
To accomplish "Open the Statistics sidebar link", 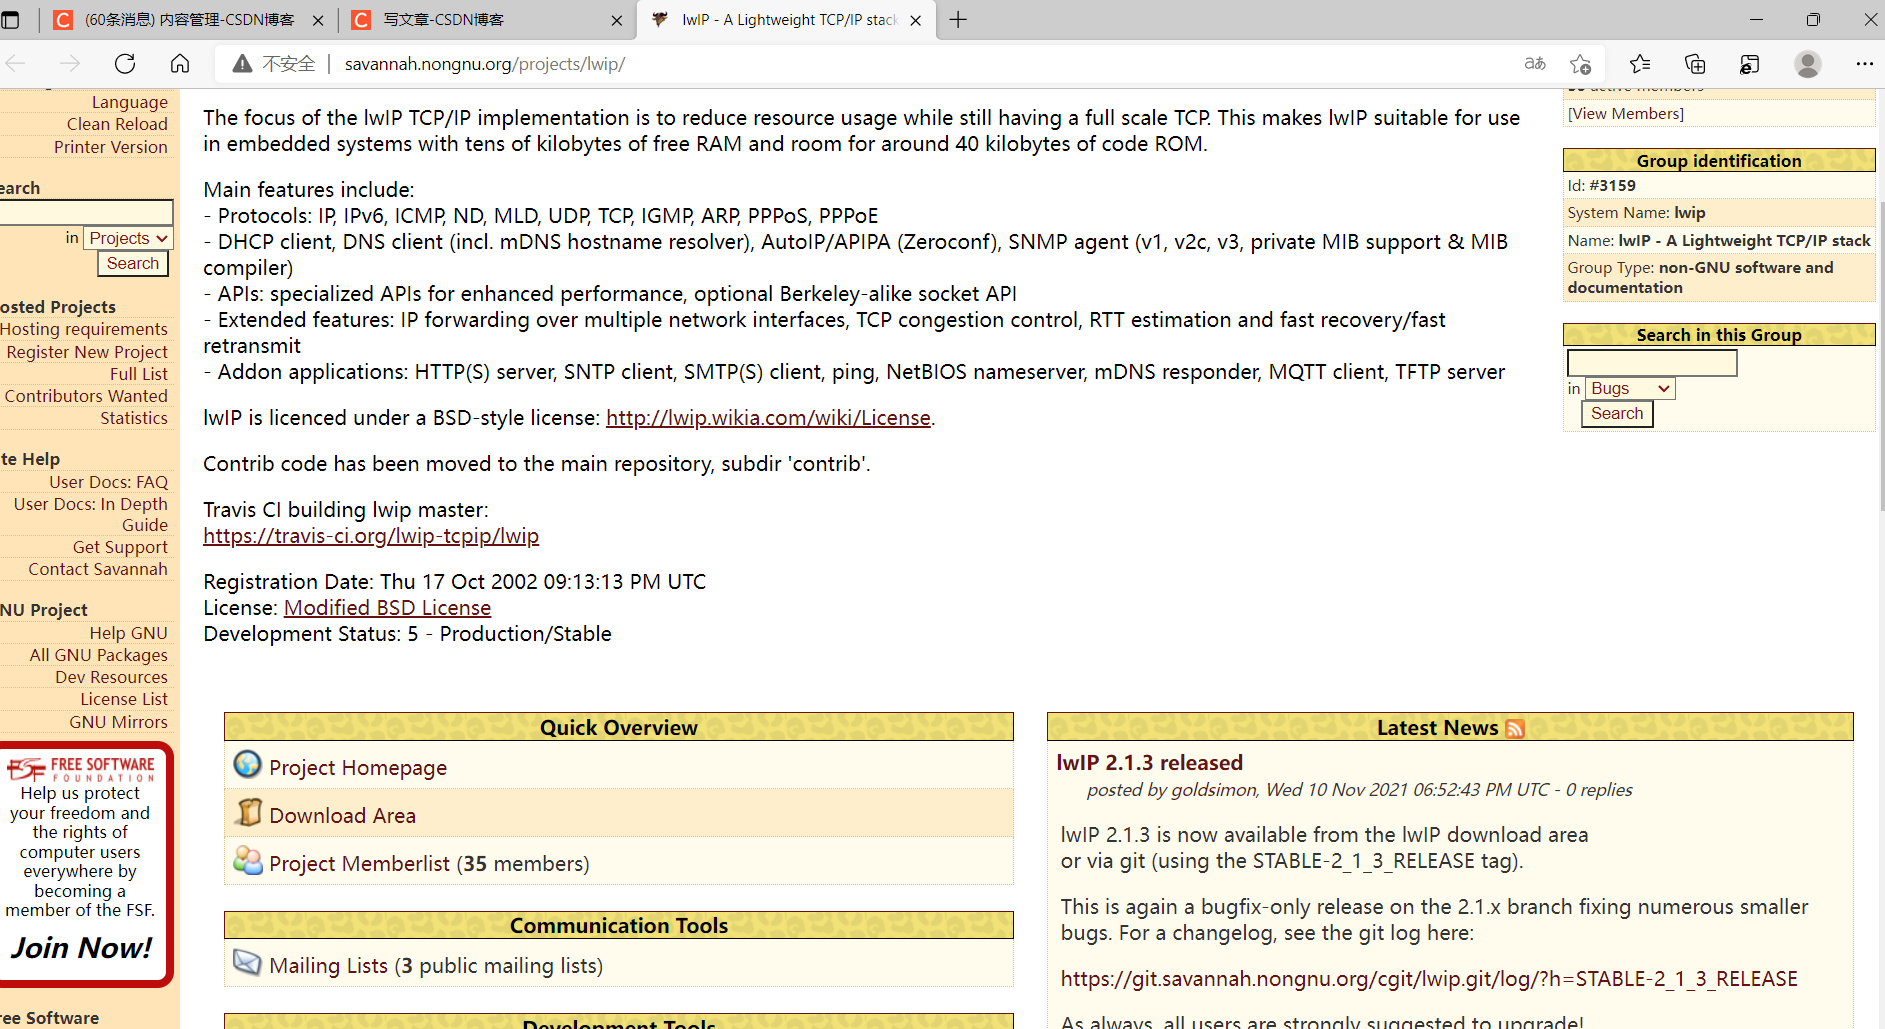I will point(134,418).
